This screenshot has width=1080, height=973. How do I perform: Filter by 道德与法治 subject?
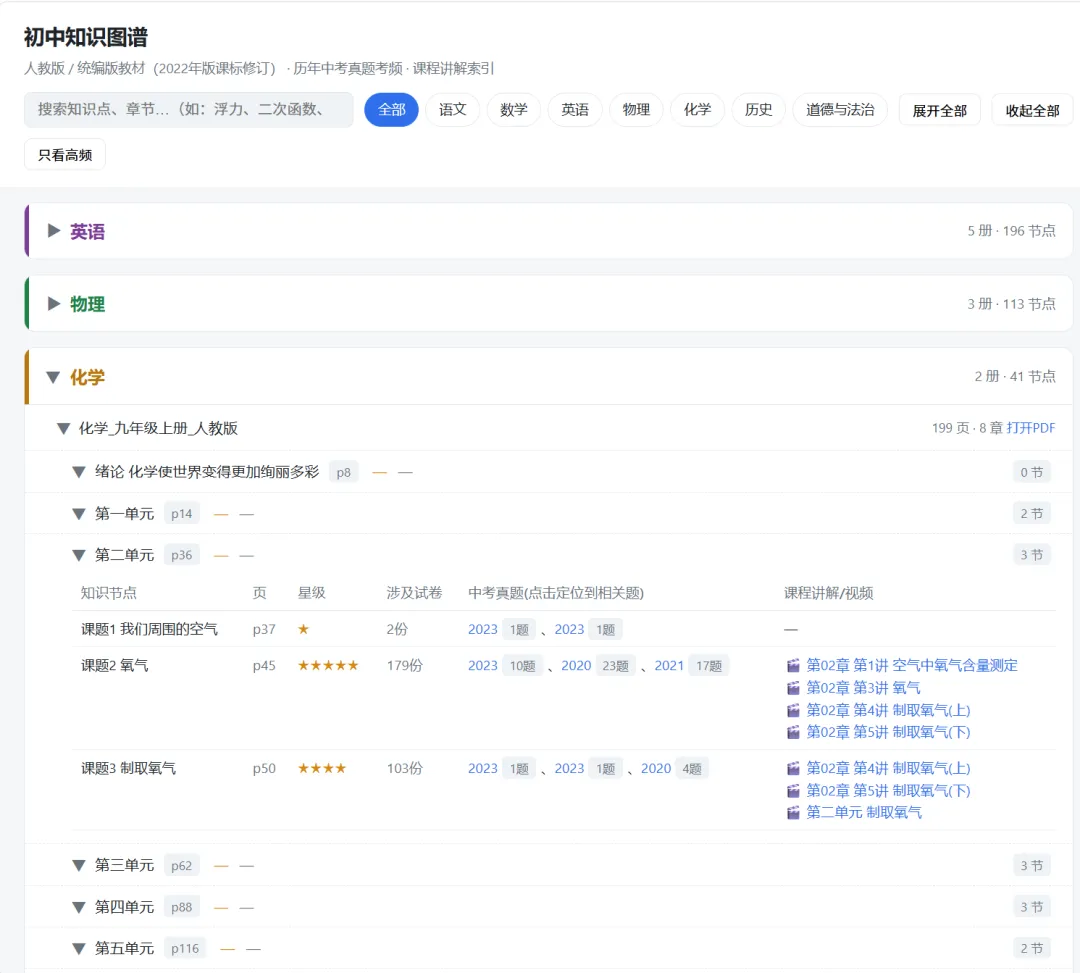pyautogui.click(x=840, y=109)
